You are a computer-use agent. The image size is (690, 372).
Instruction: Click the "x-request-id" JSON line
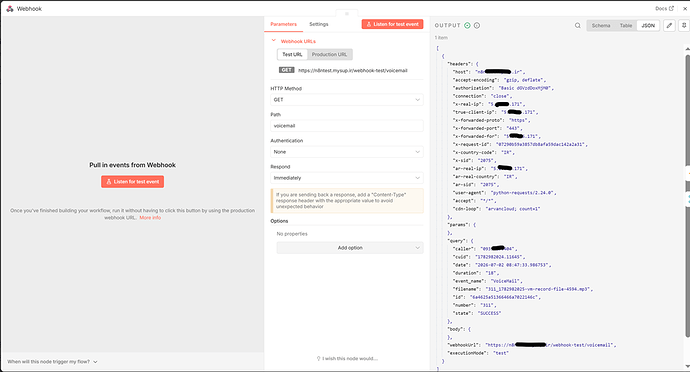point(520,144)
